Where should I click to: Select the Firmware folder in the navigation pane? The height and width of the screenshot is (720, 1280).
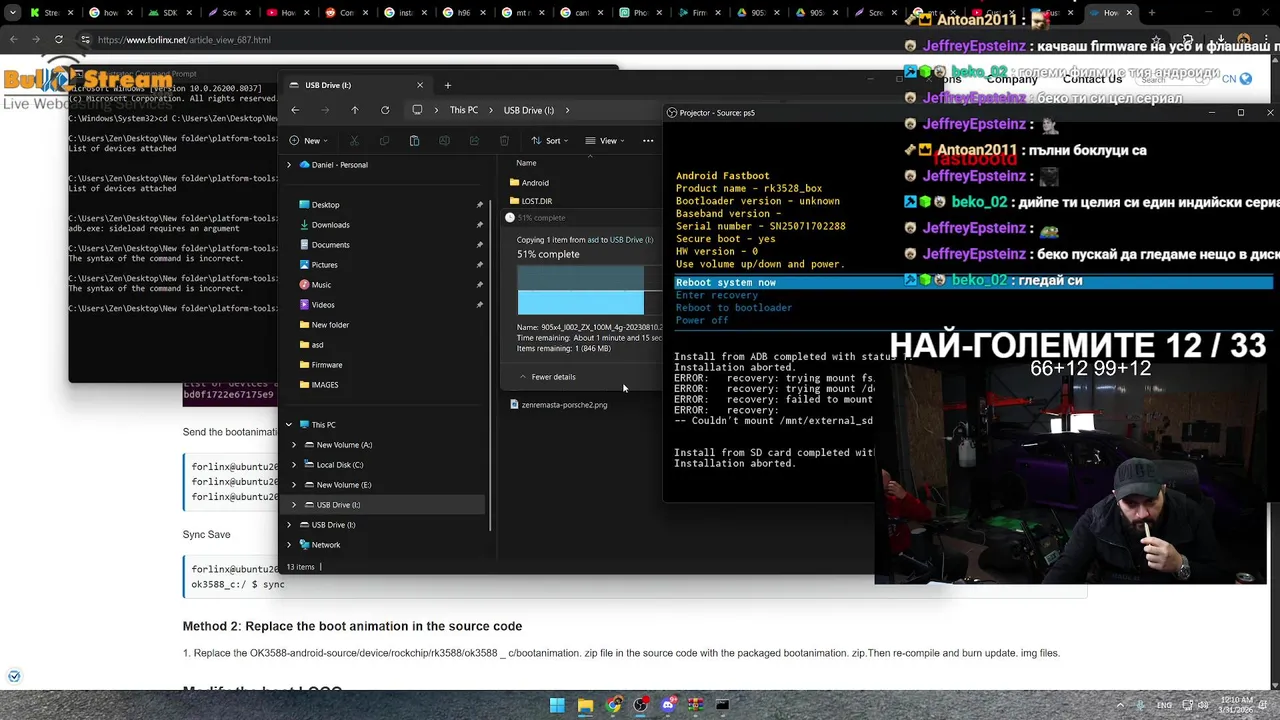(327, 365)
